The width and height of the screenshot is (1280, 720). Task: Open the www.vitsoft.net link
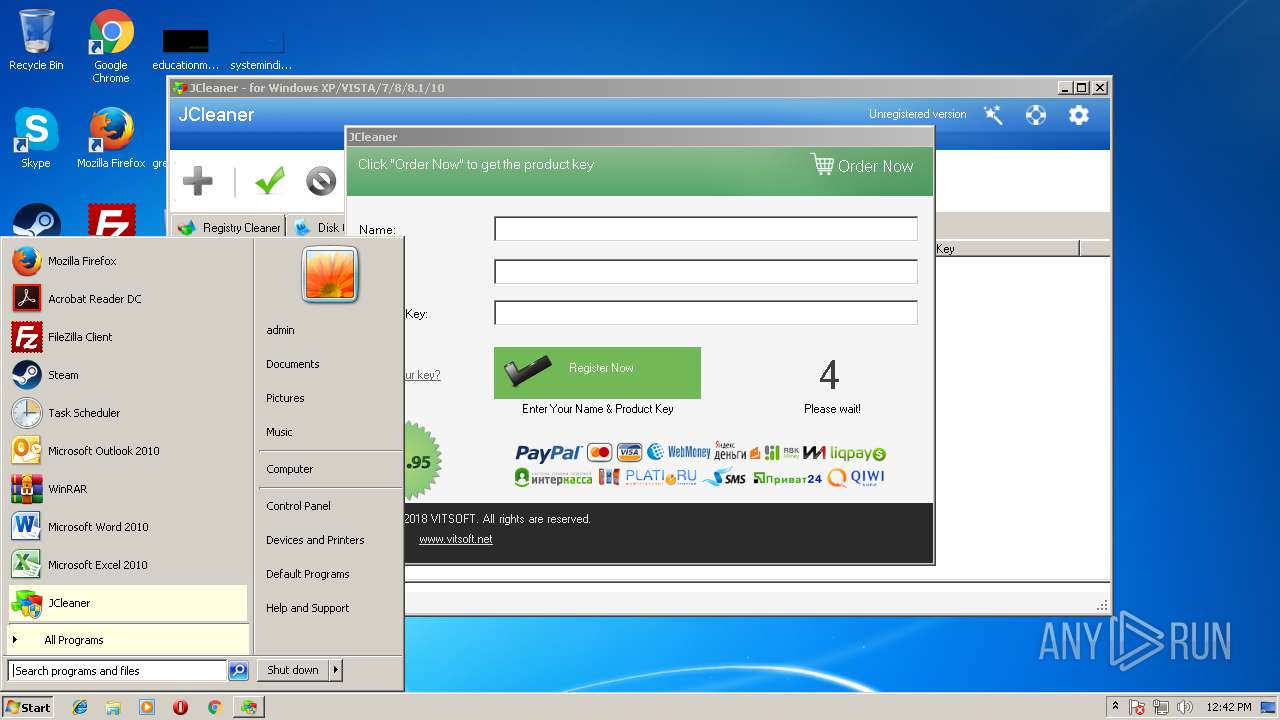[x=455, y=539]
